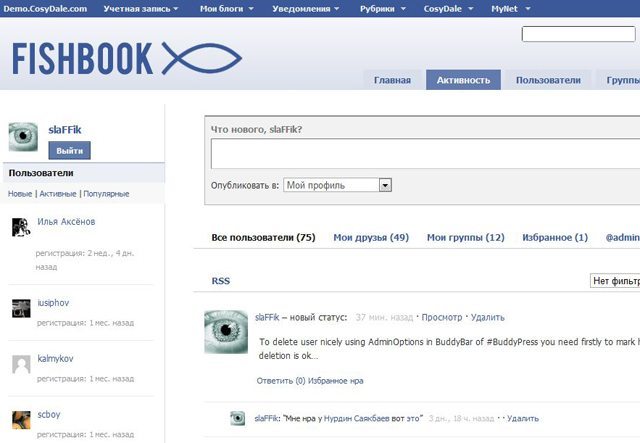Open slaFFik profile name link in sidebar
The width and height of the screenshot is (640, 443).
coord(65,130)
